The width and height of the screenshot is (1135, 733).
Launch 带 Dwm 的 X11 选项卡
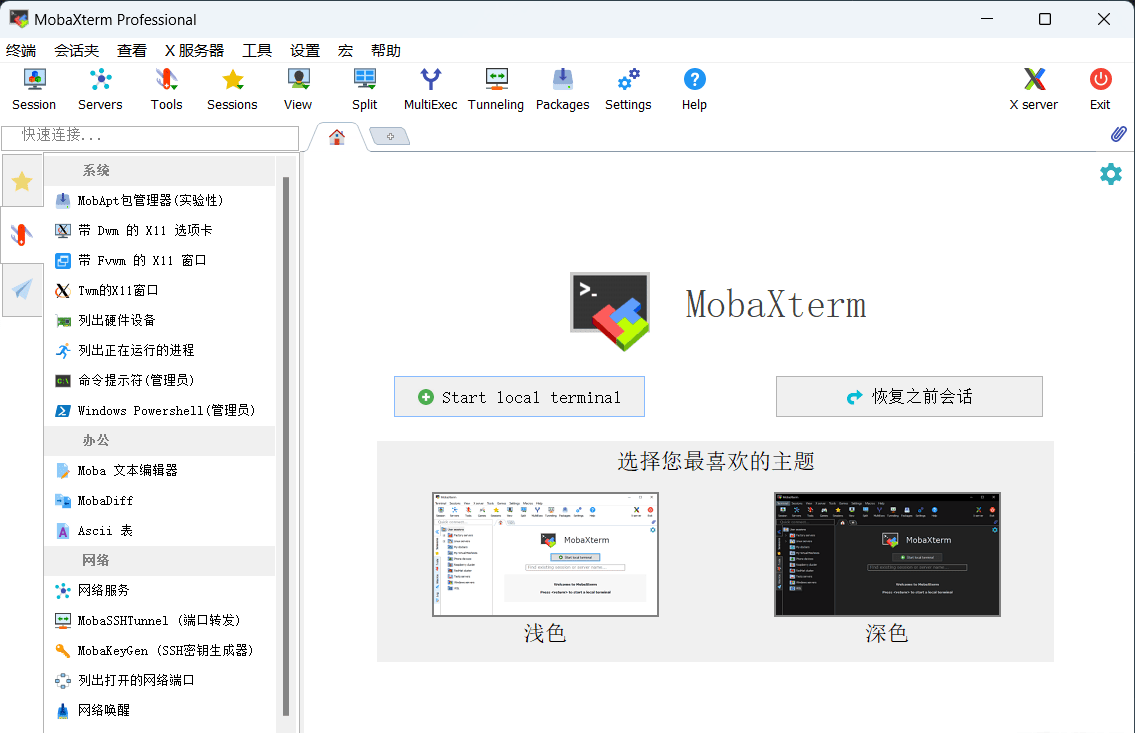pos(159,230)
